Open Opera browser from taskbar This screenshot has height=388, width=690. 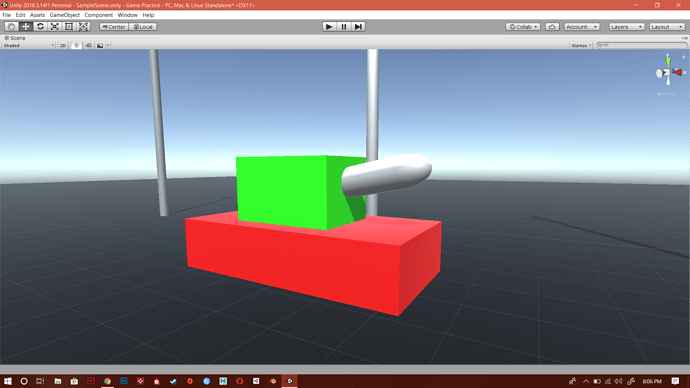239,381
